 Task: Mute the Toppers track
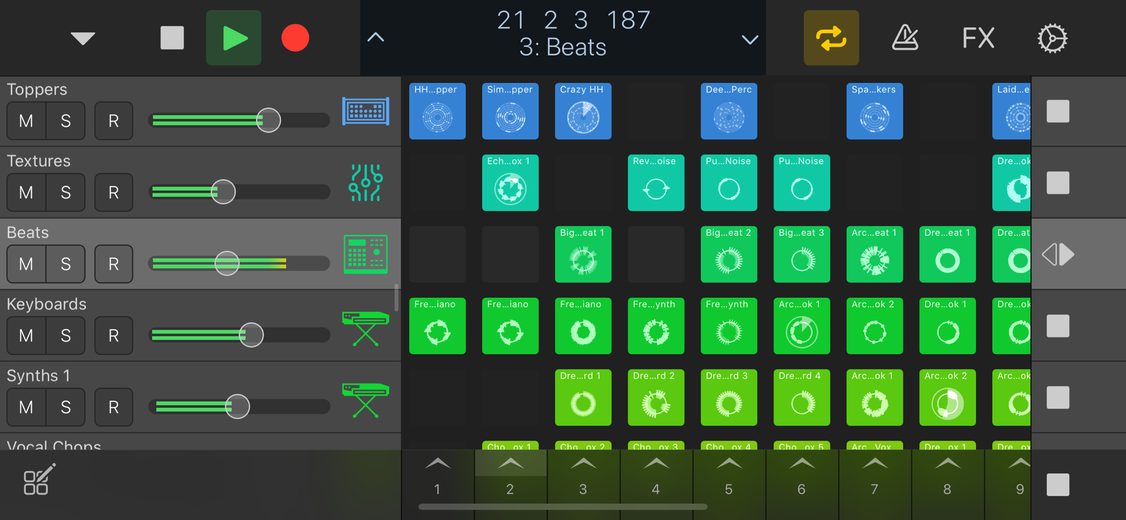[27, 121]
